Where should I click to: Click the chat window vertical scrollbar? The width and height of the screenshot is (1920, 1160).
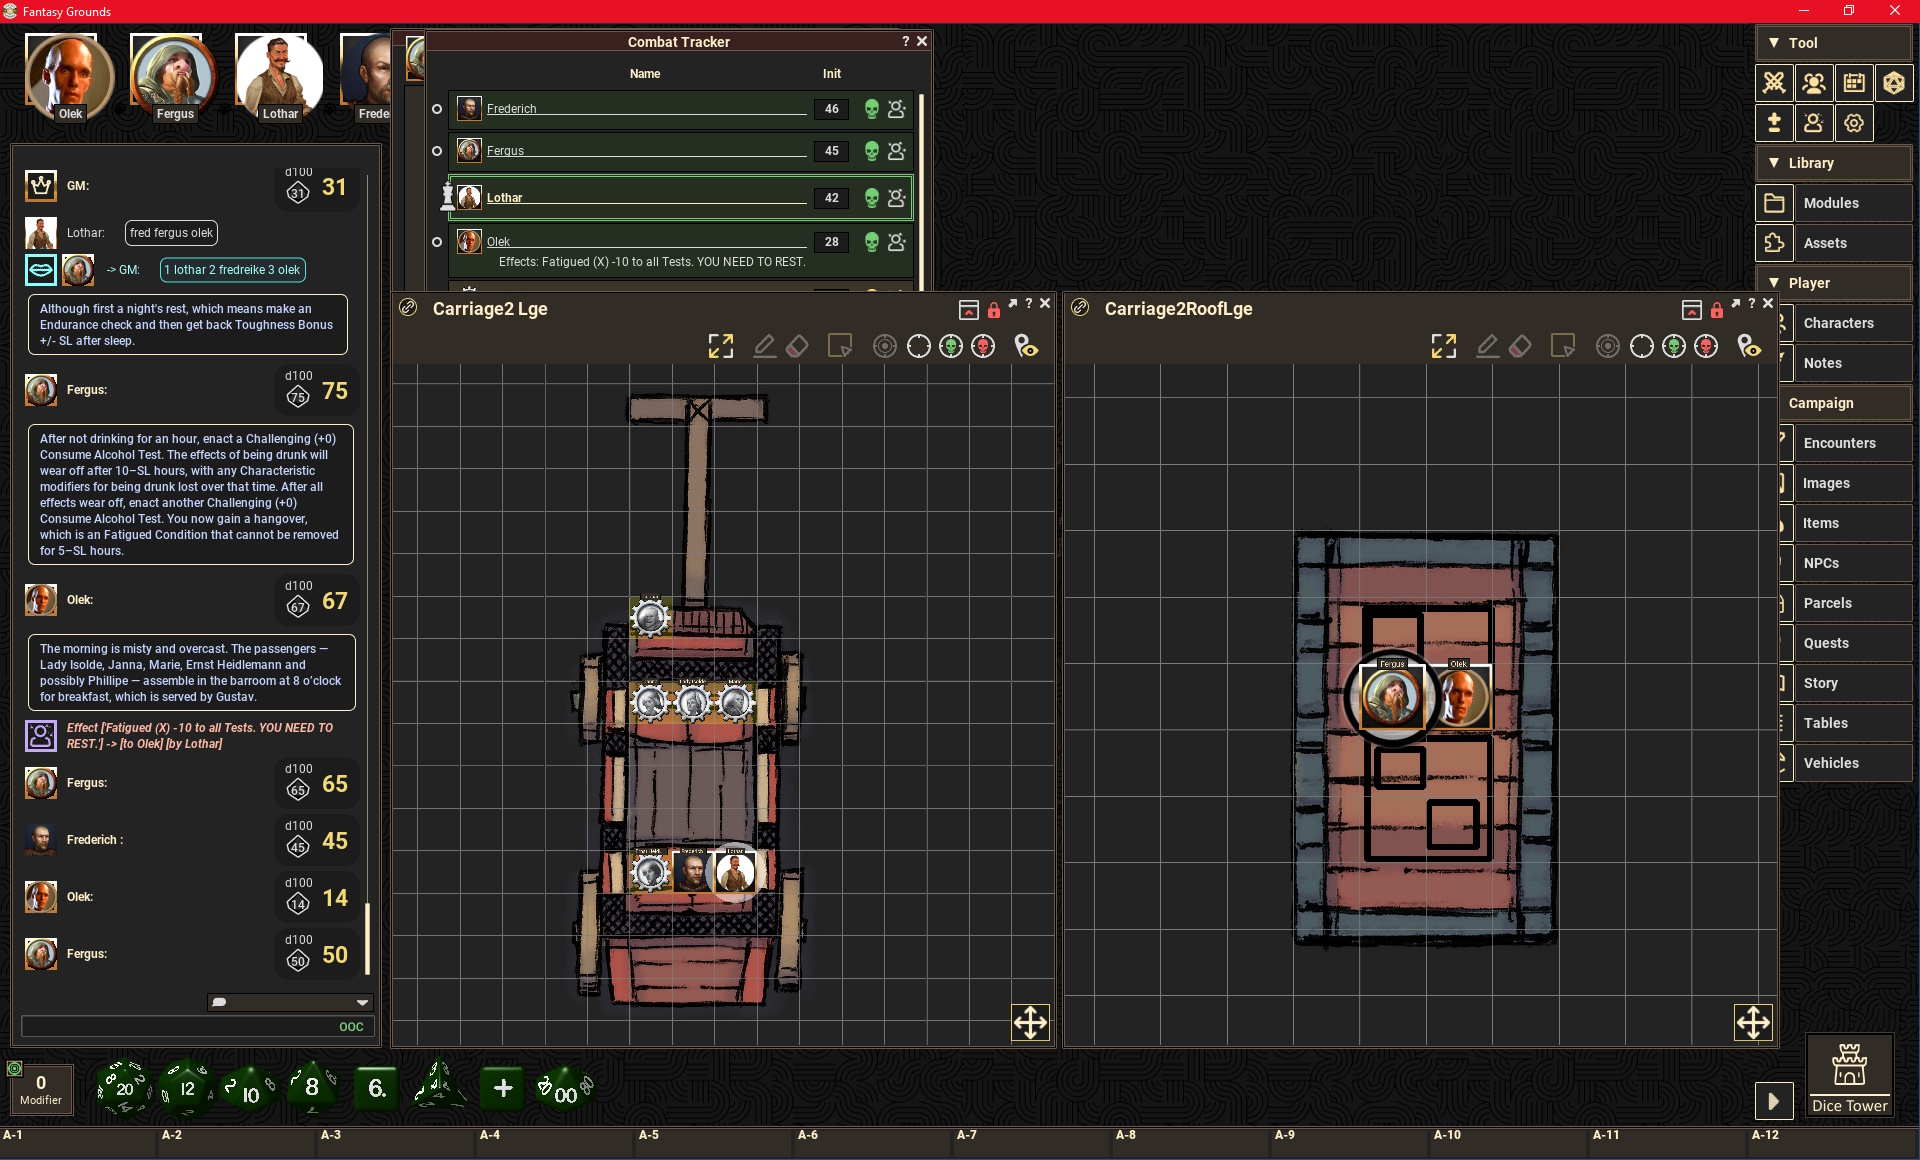coord(368,937)
